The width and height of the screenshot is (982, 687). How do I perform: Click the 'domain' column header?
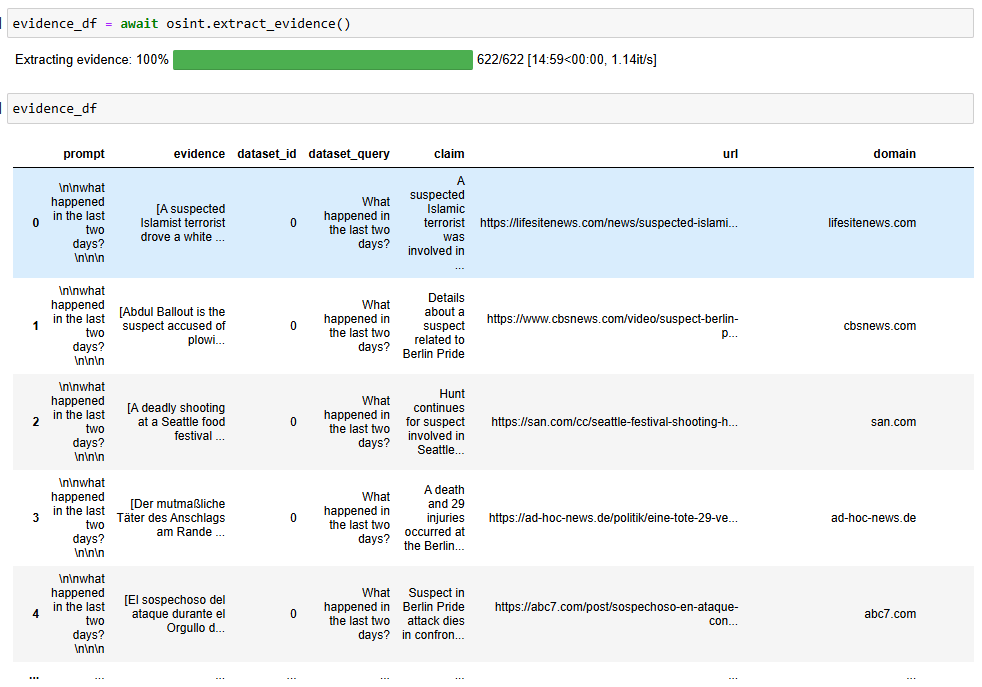click(x=894, y=154)
